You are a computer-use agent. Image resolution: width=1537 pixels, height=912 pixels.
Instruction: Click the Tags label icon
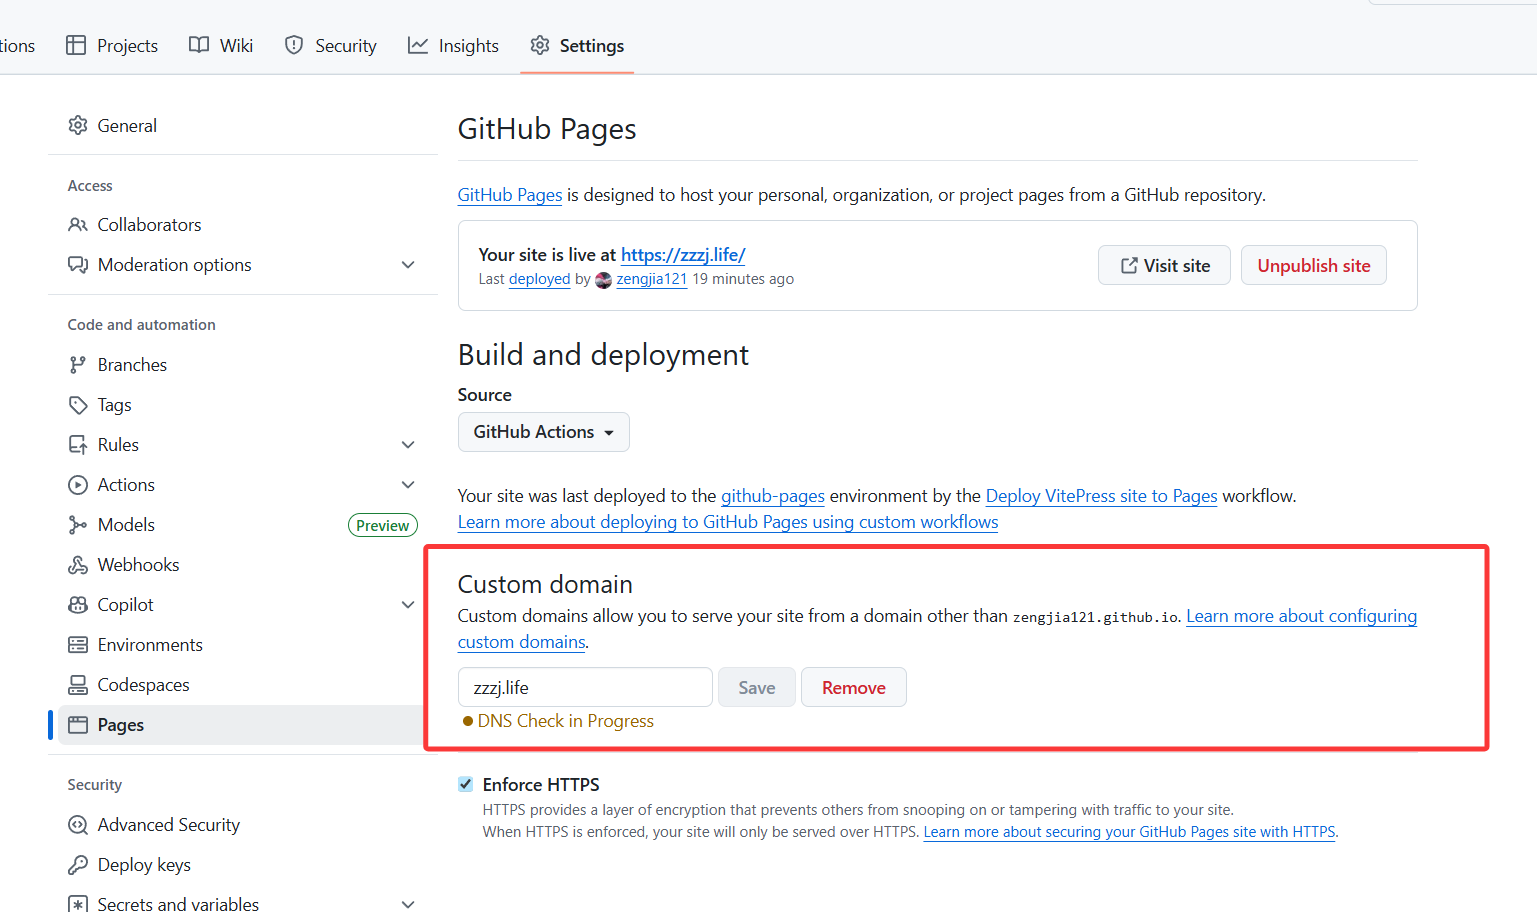78,405
